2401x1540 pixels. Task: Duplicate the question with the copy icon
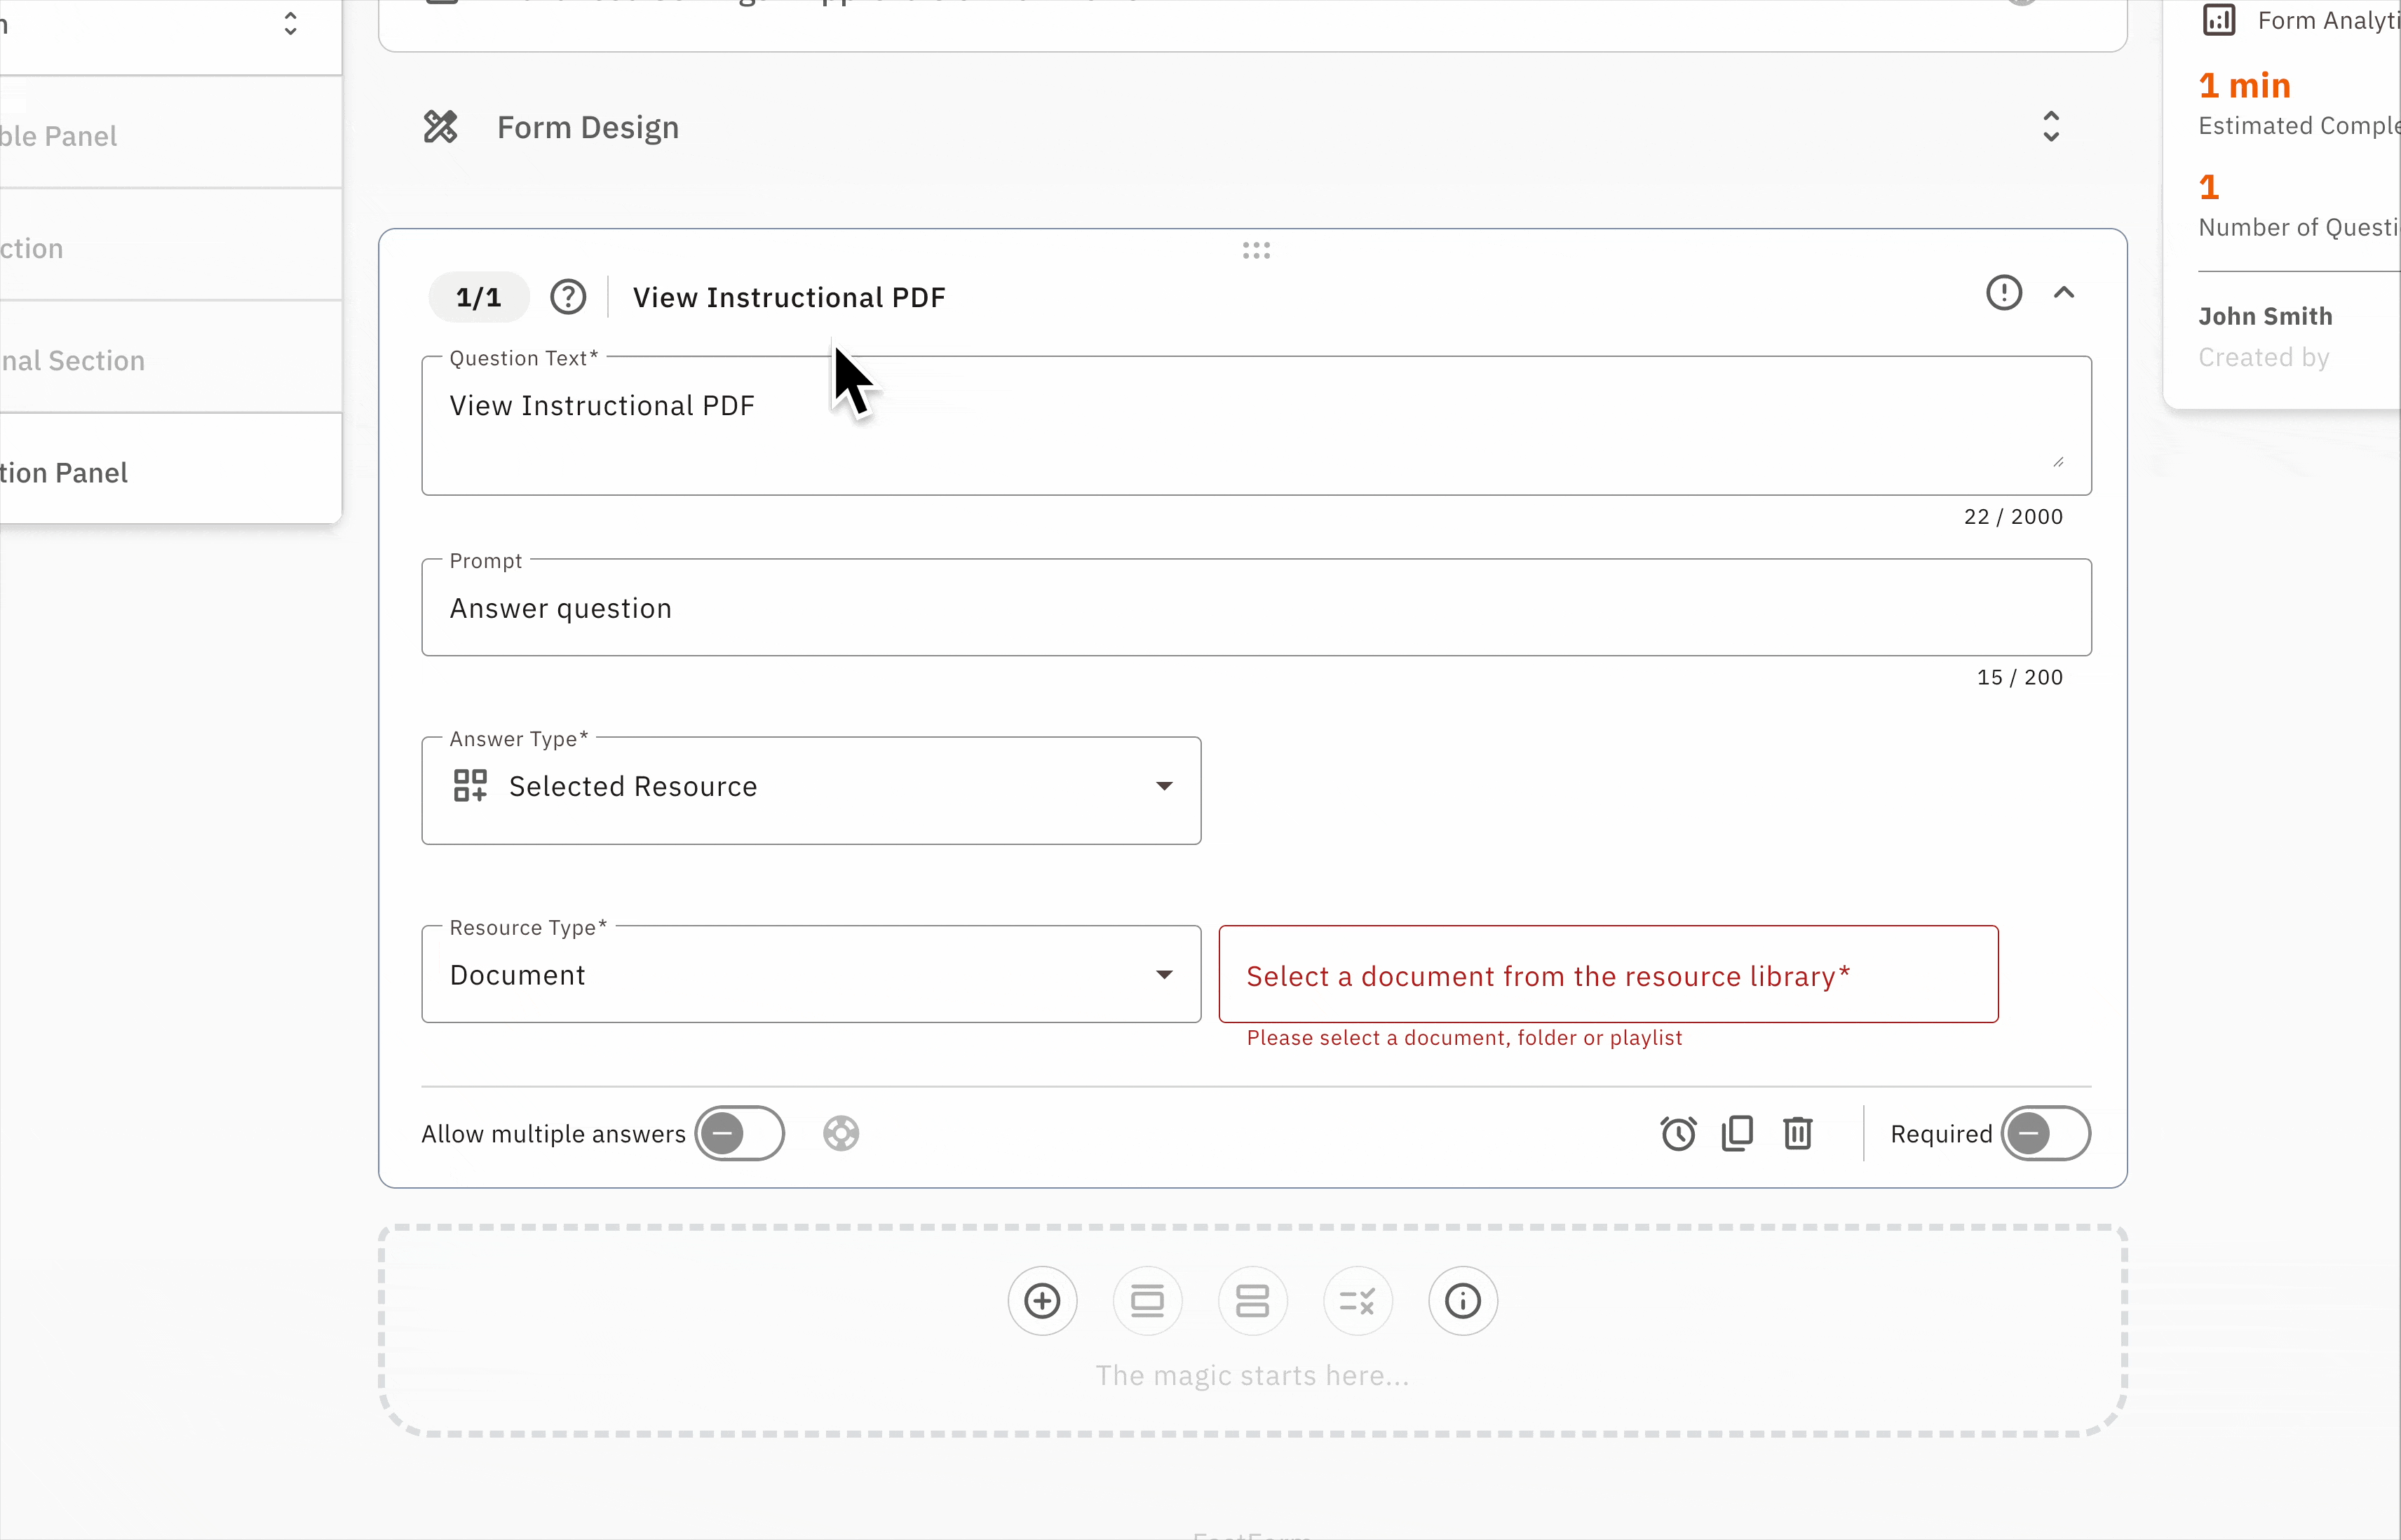pyautogui.click(x=1738, y=1133)
